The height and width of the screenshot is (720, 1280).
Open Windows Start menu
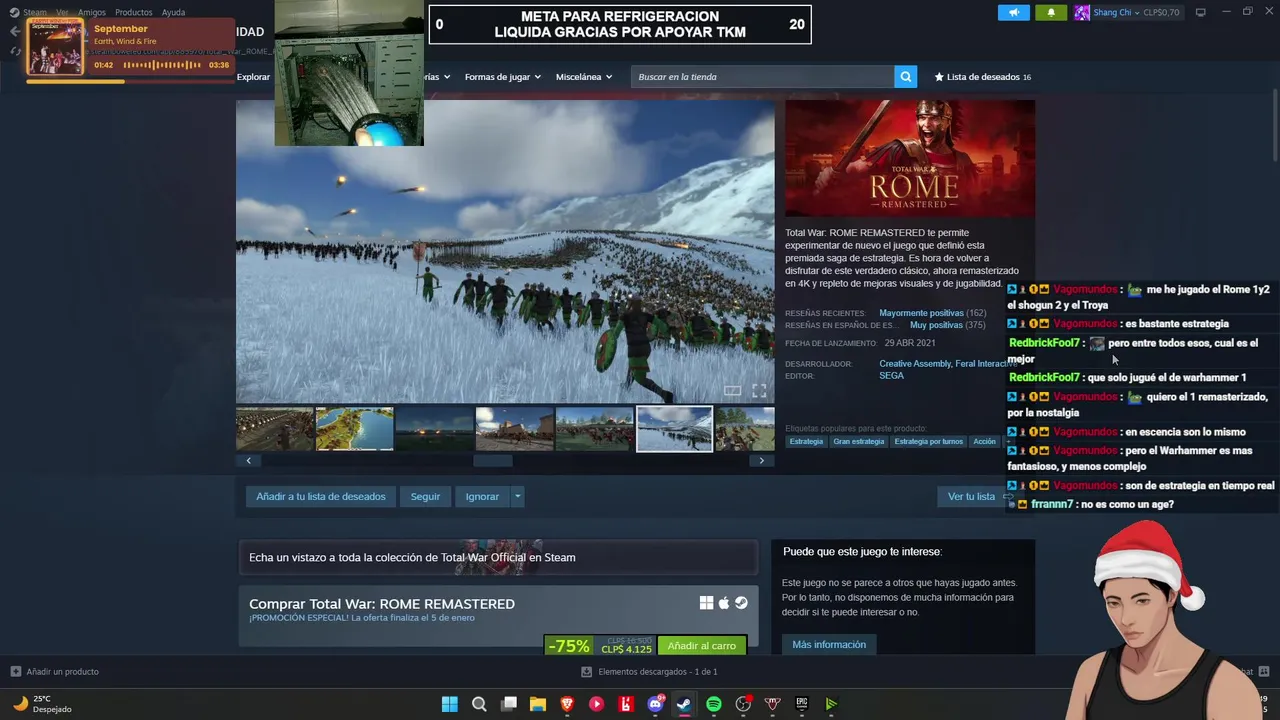(x=450, y=704)
